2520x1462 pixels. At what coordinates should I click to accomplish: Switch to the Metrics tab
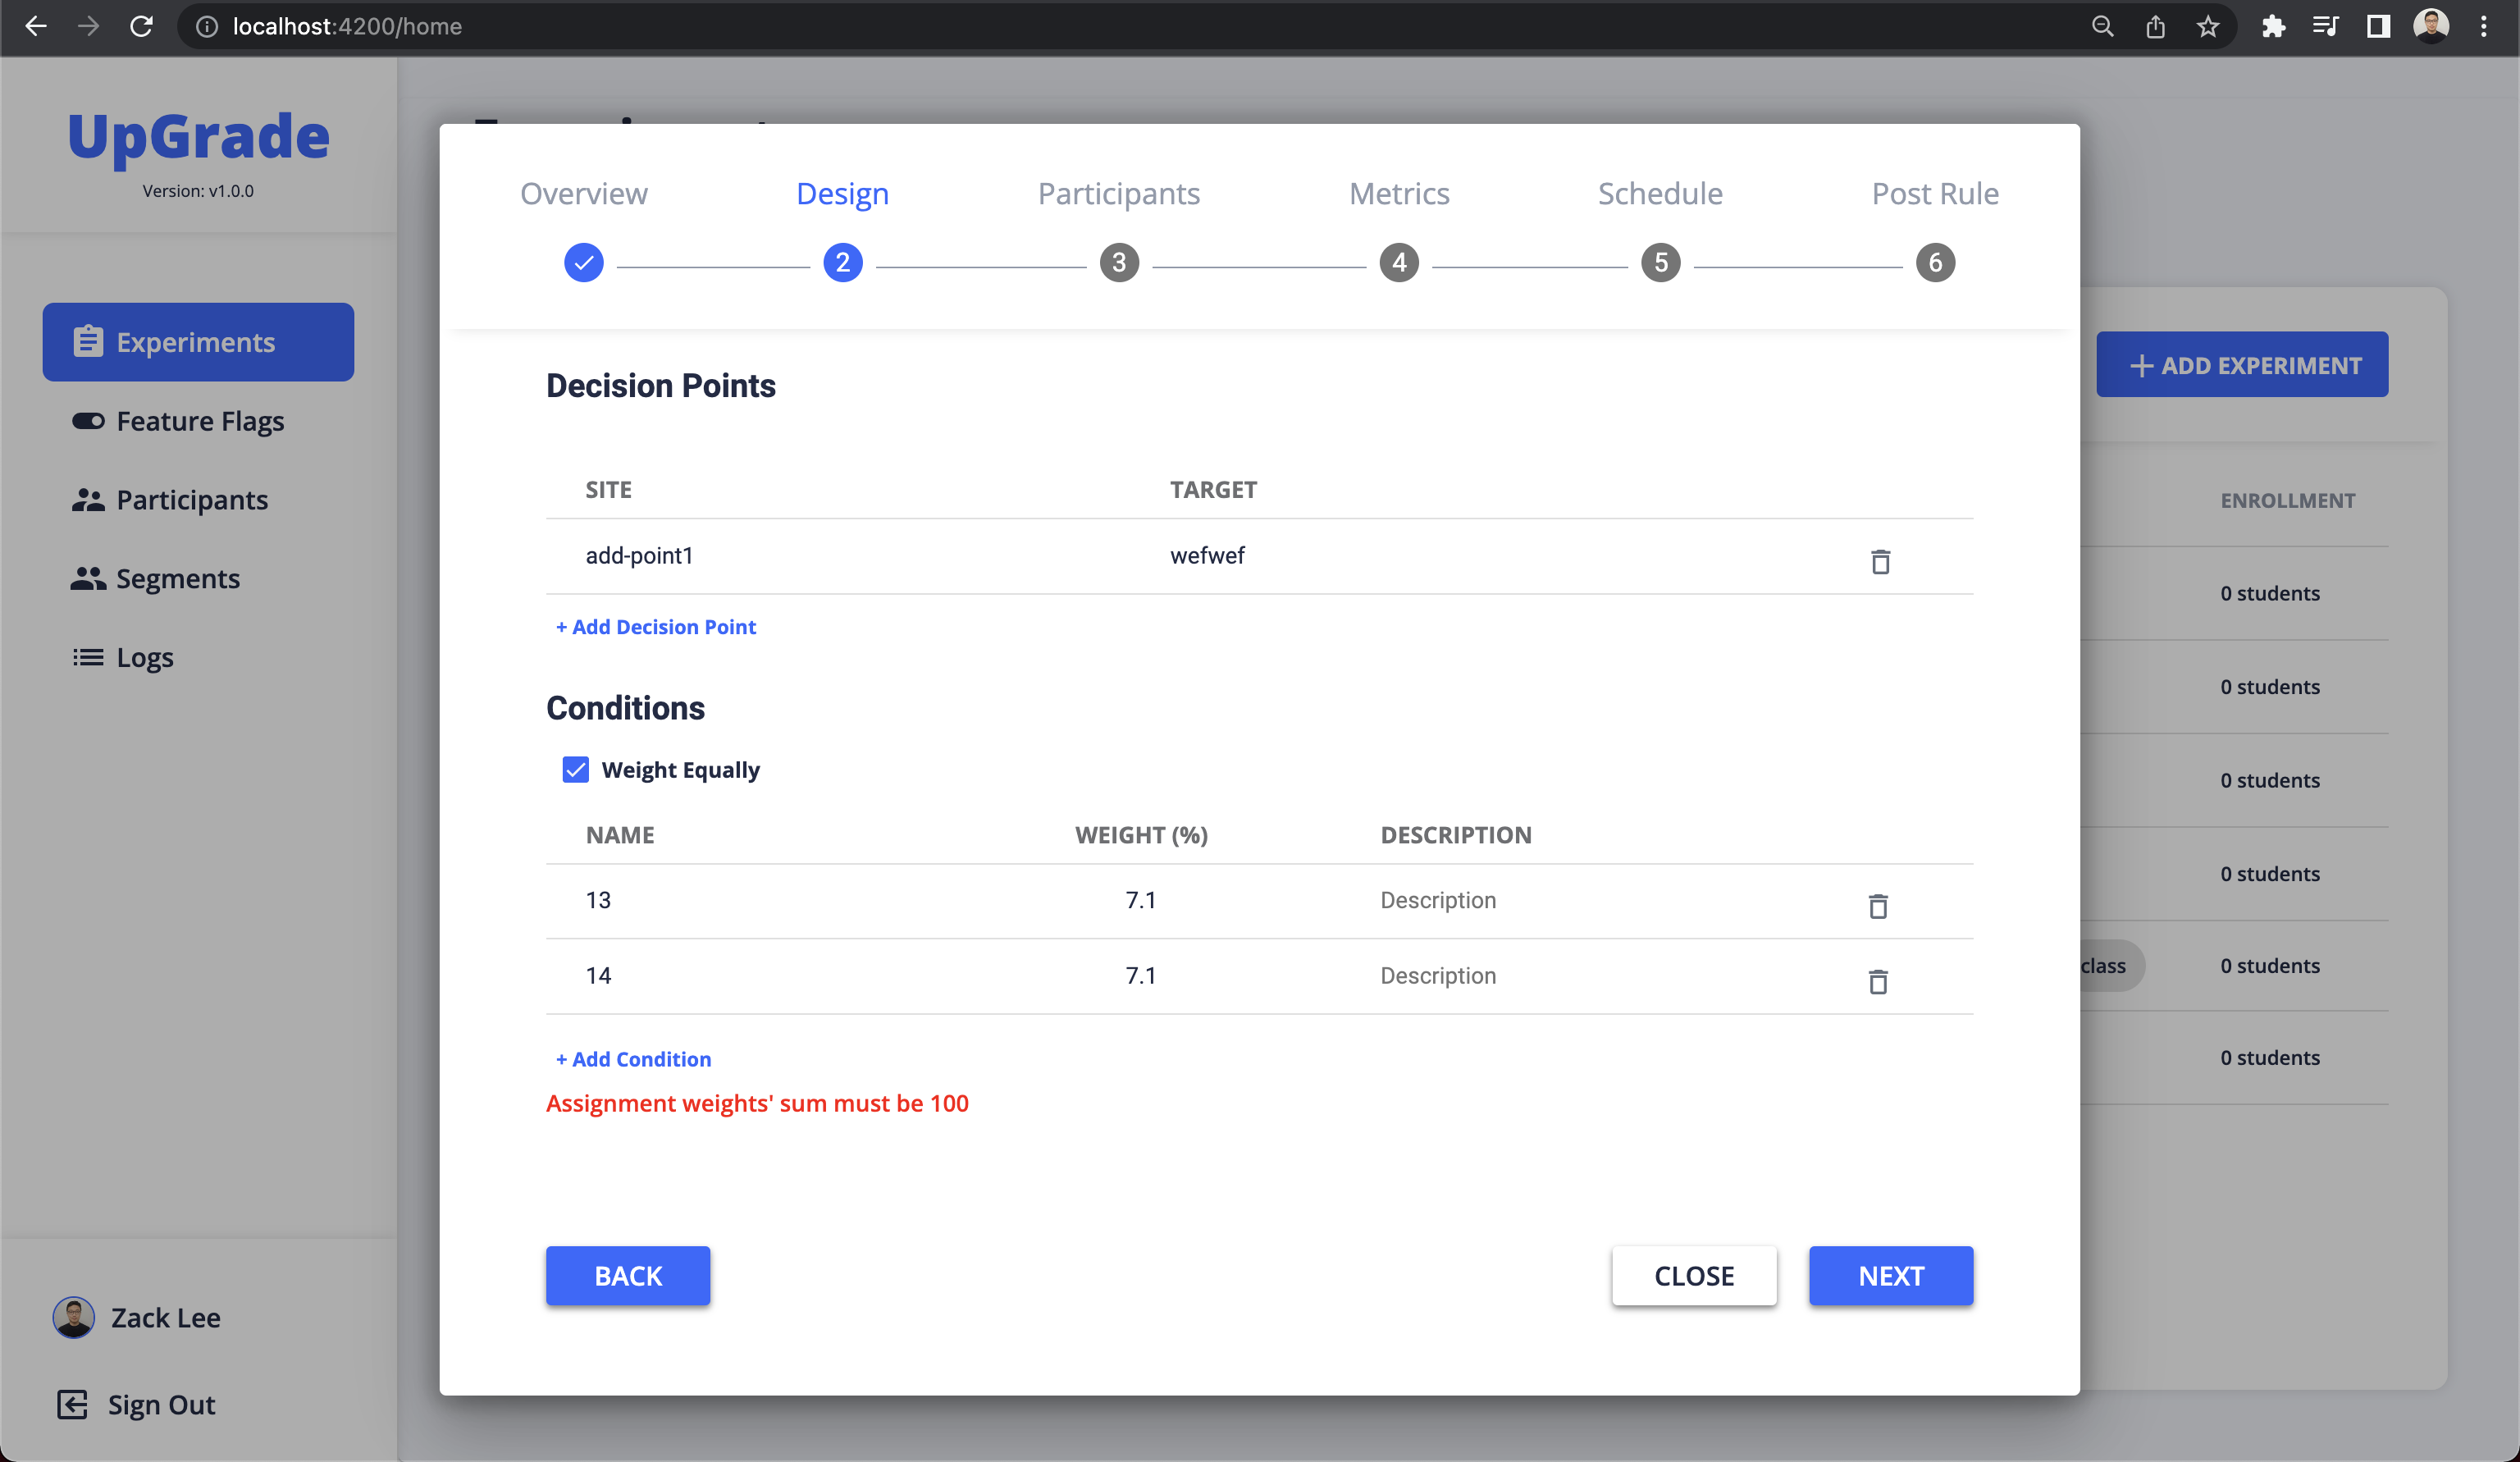coord(1398,194)
